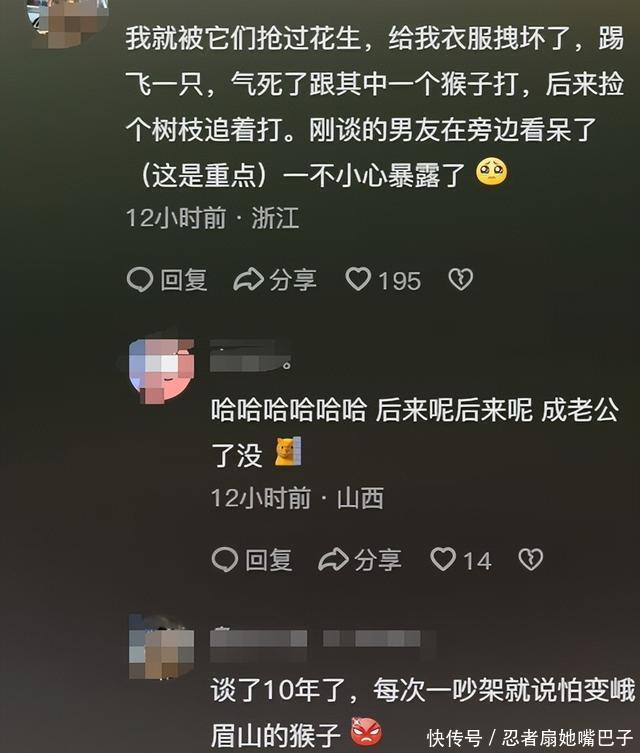The image size is (640, 753).
Task: Click 分享 label under the first comment
Action: 292,280
